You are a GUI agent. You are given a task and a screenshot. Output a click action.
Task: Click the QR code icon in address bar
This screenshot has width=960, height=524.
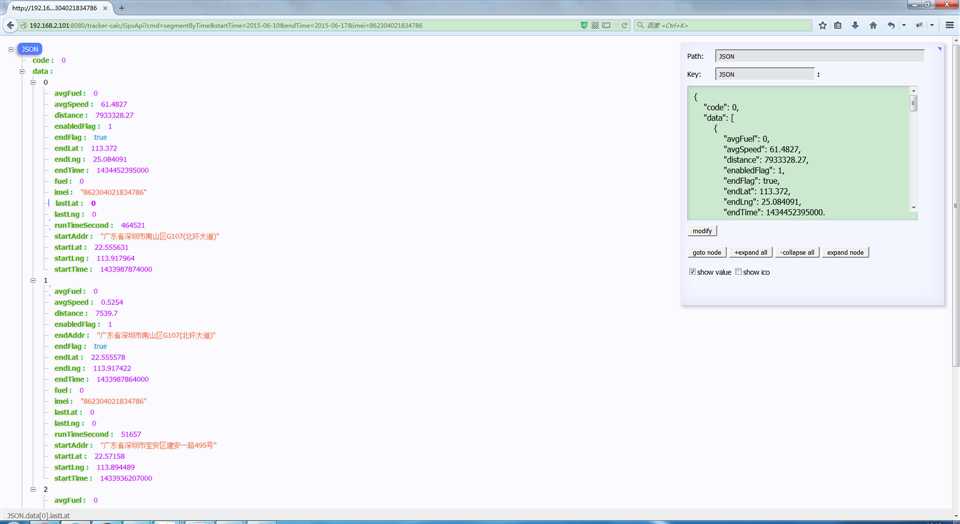point(594,25)
